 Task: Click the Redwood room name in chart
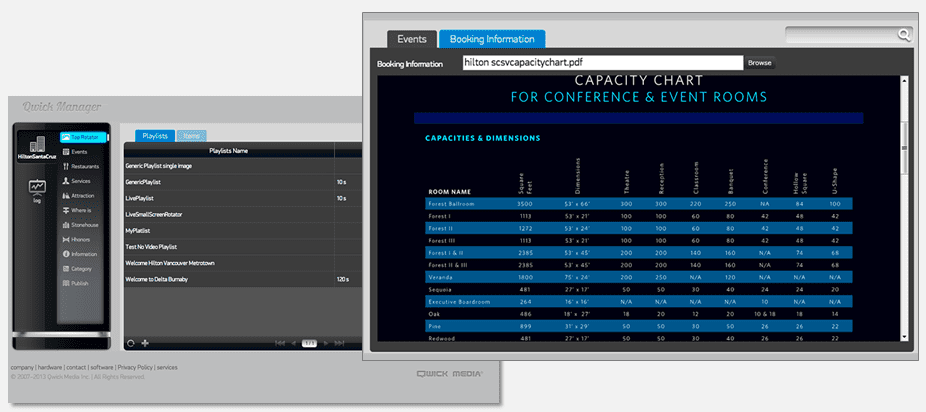[441, 339]
